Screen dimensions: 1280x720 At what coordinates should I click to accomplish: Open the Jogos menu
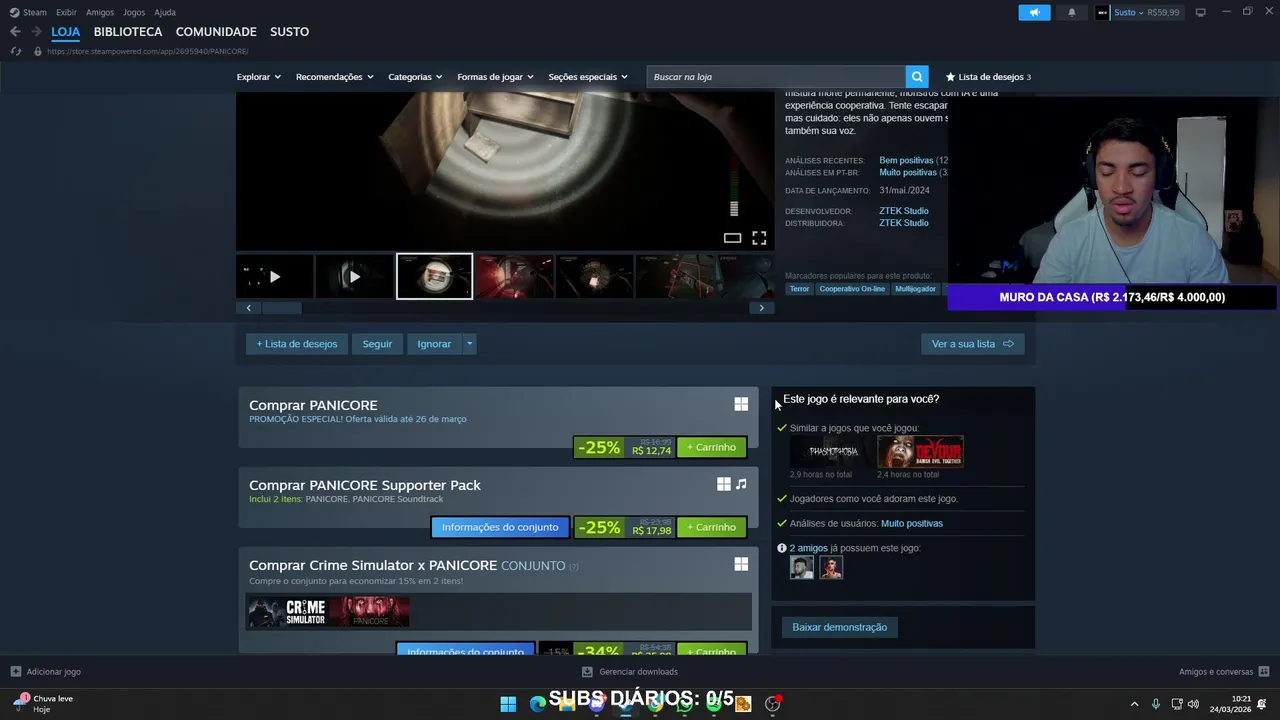click(x=134, y=13)
